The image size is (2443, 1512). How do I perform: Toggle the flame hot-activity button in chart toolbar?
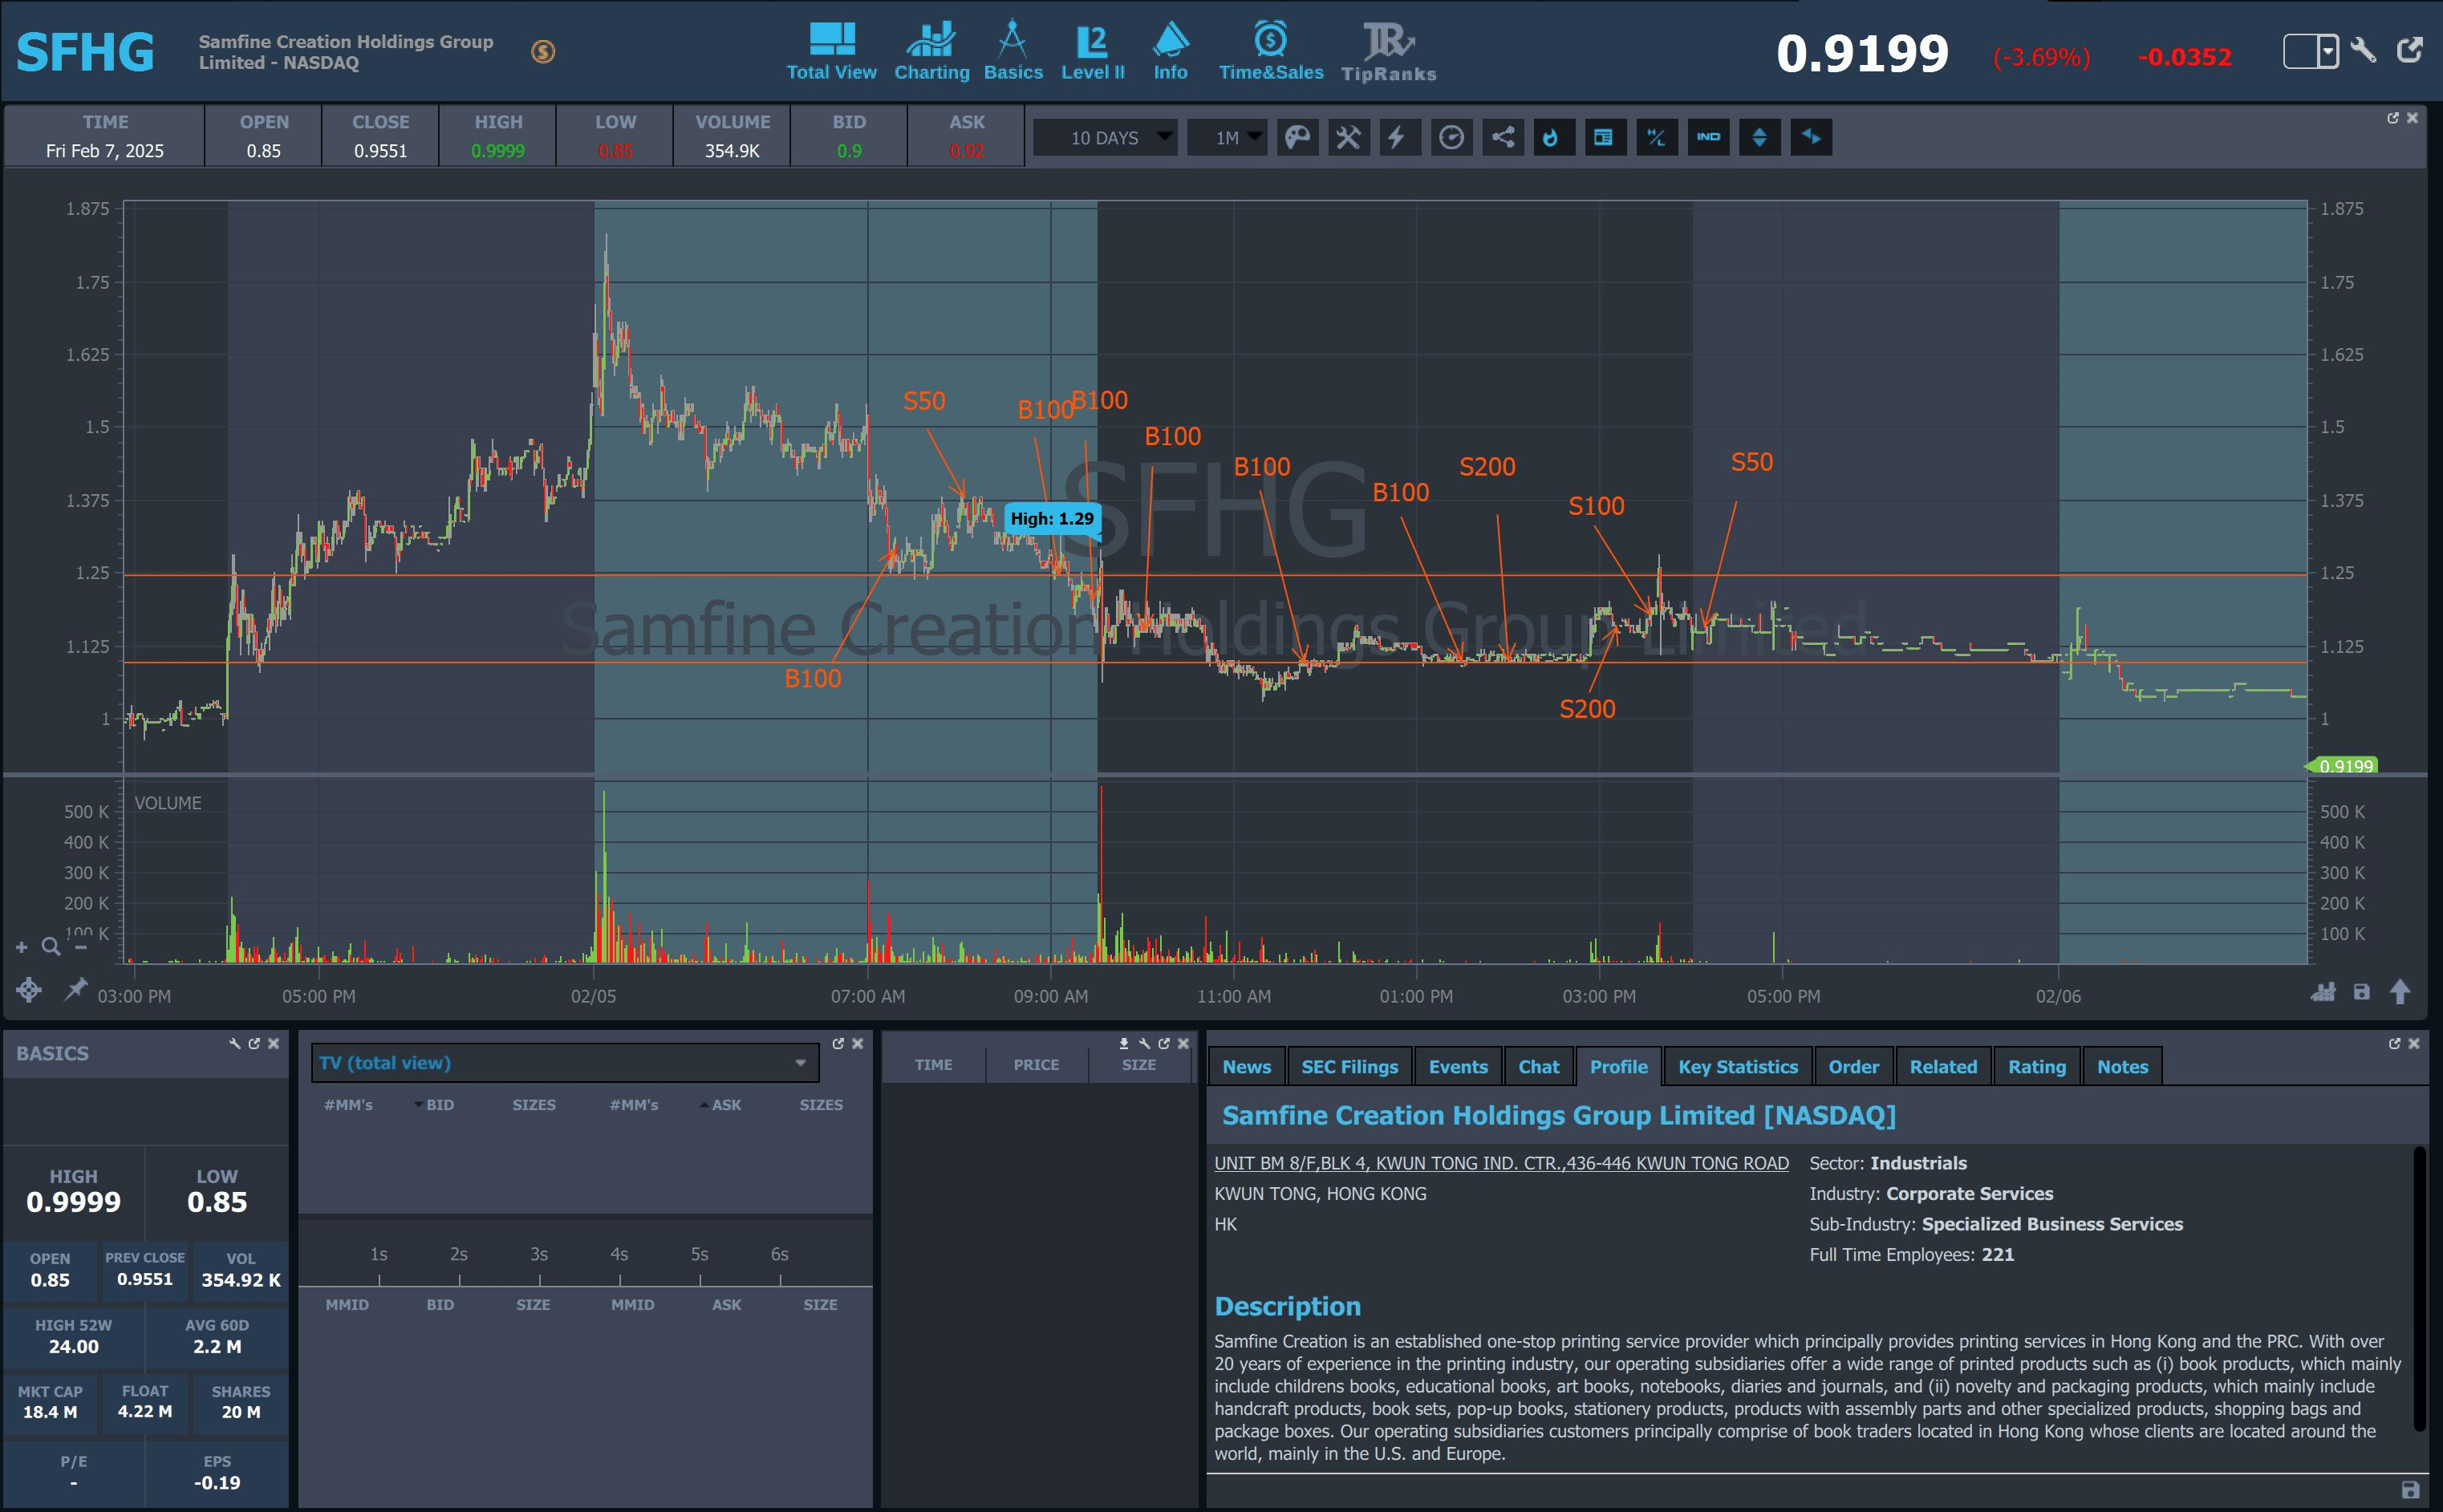click(x=1553, y=137)
